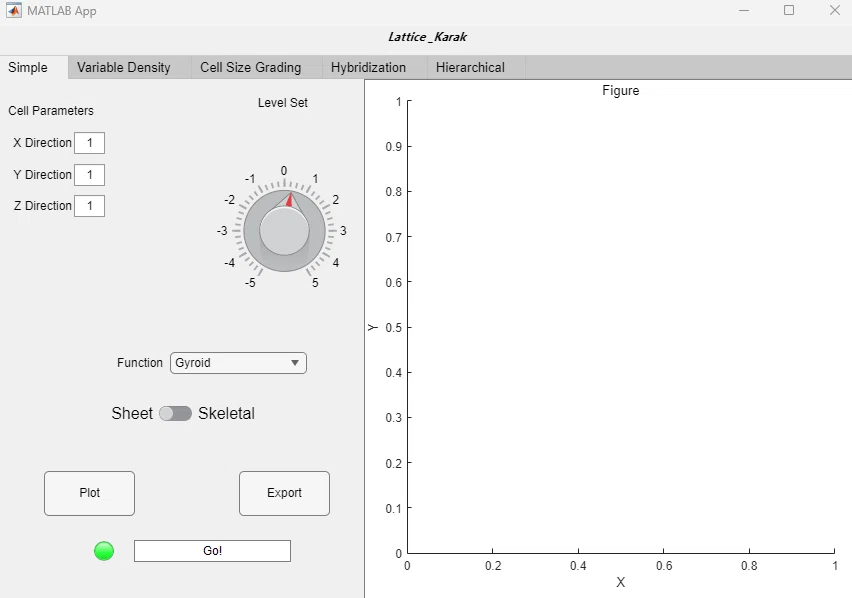Click the Z Direction input field
Screen dimensions: 852x598
click(x=90, y=206)
